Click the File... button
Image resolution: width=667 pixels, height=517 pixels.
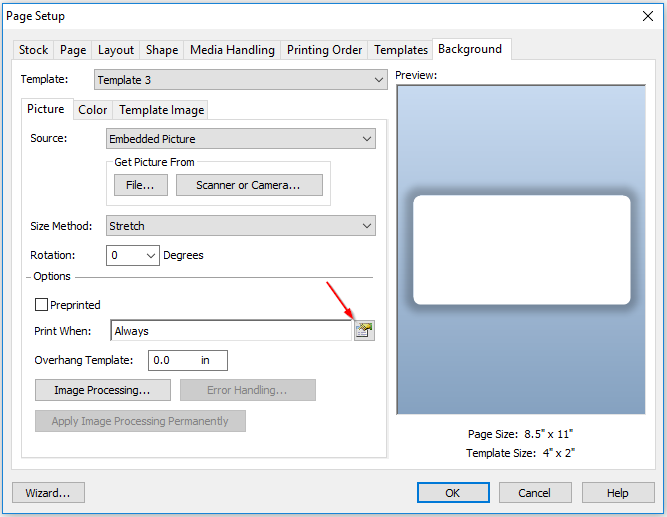click(140, 185)
